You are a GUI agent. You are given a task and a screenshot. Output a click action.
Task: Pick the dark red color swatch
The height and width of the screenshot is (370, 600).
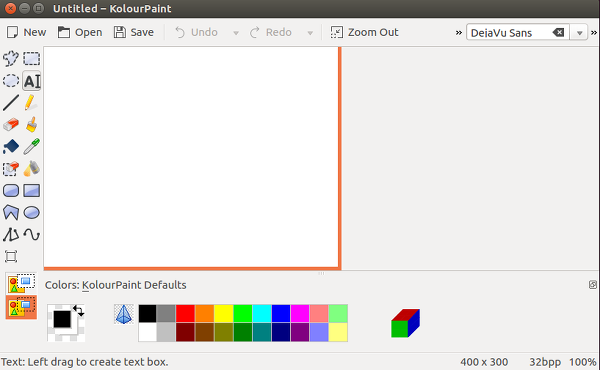[x=185, y=332]
